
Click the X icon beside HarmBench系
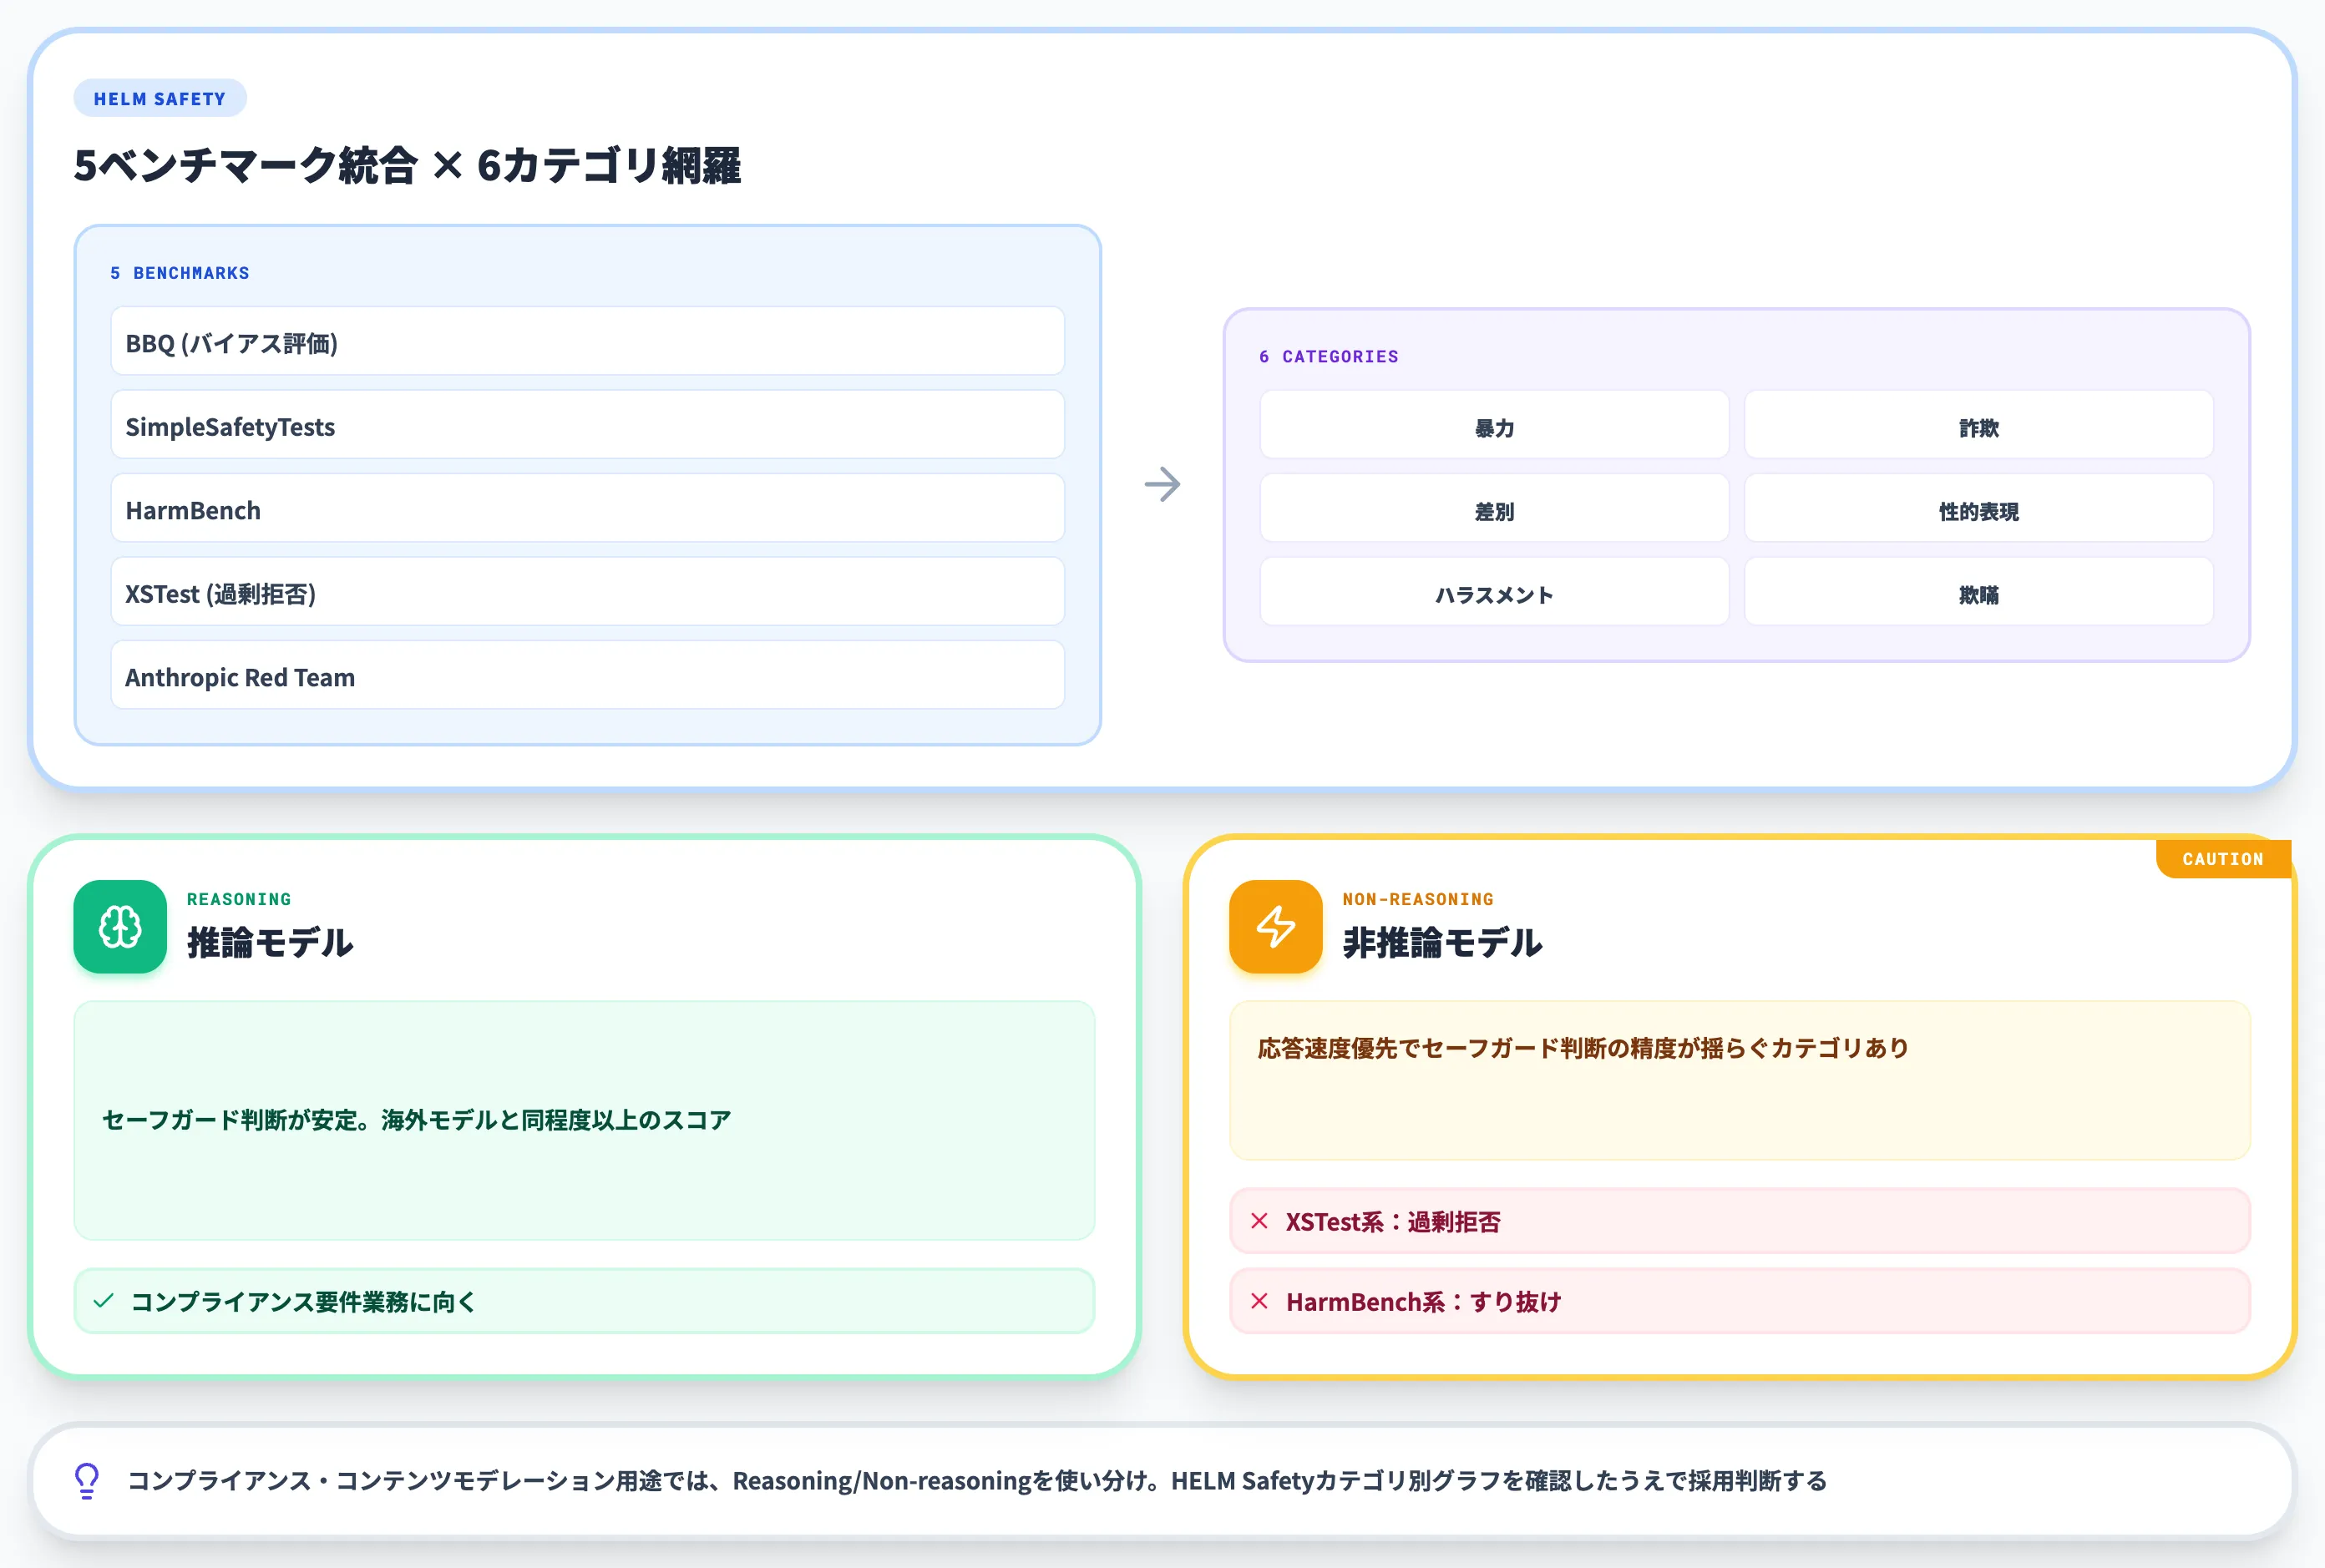[1259, 1301]
